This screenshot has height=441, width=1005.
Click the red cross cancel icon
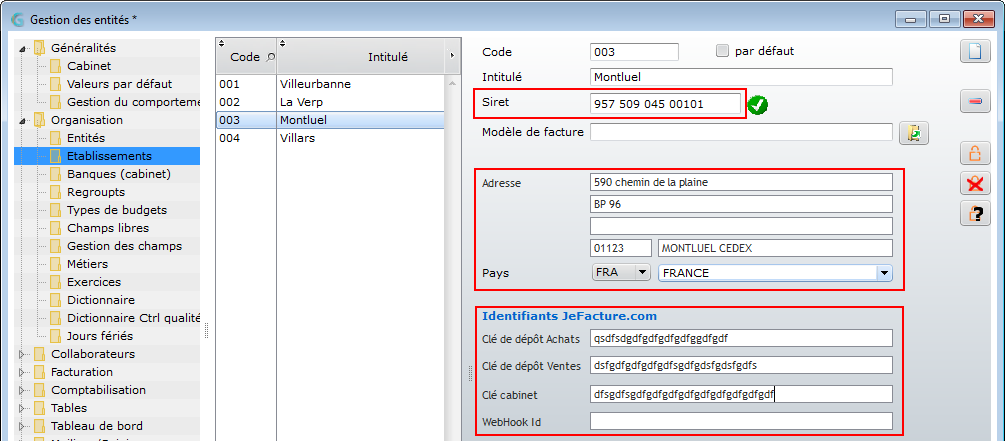(x=975, y=184)
